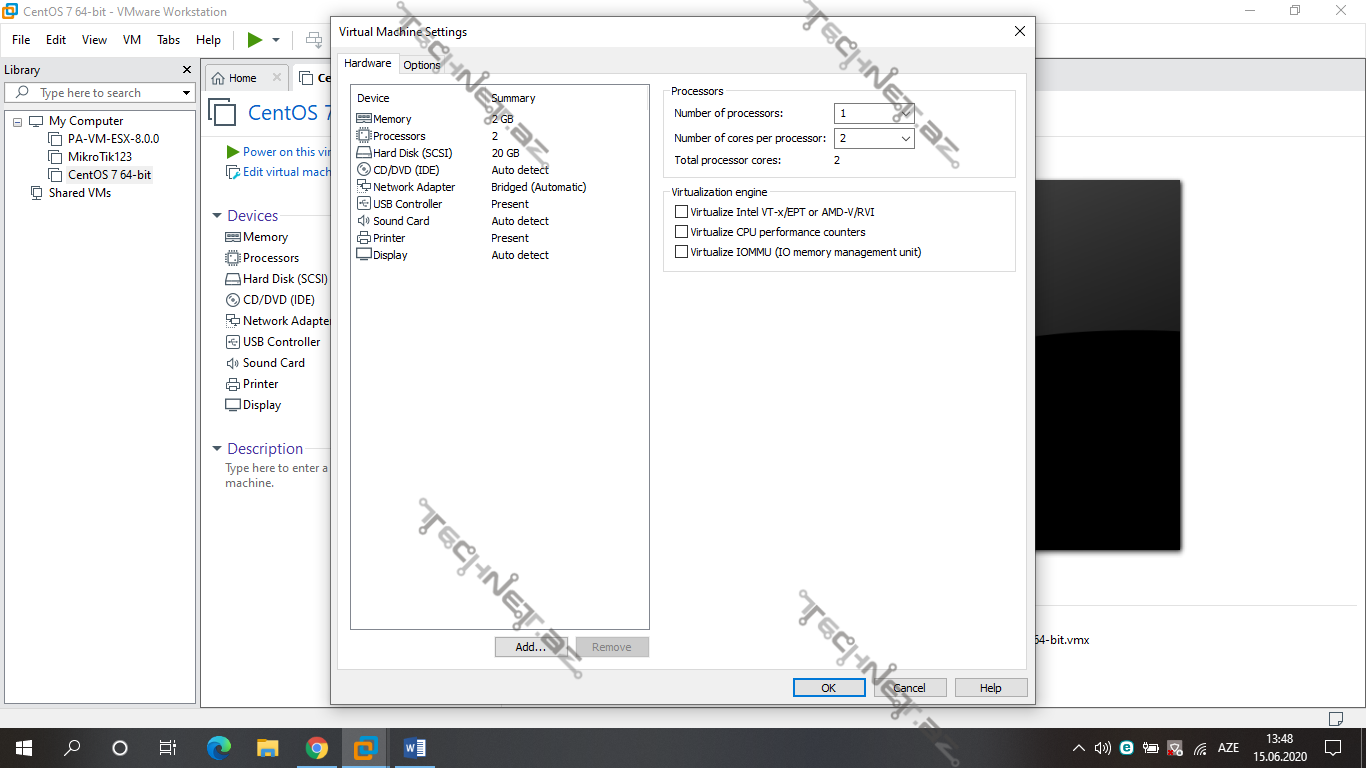Select Network Adapter in hardware list
The width and height of the screenshot is (1366, 768).
413,187
